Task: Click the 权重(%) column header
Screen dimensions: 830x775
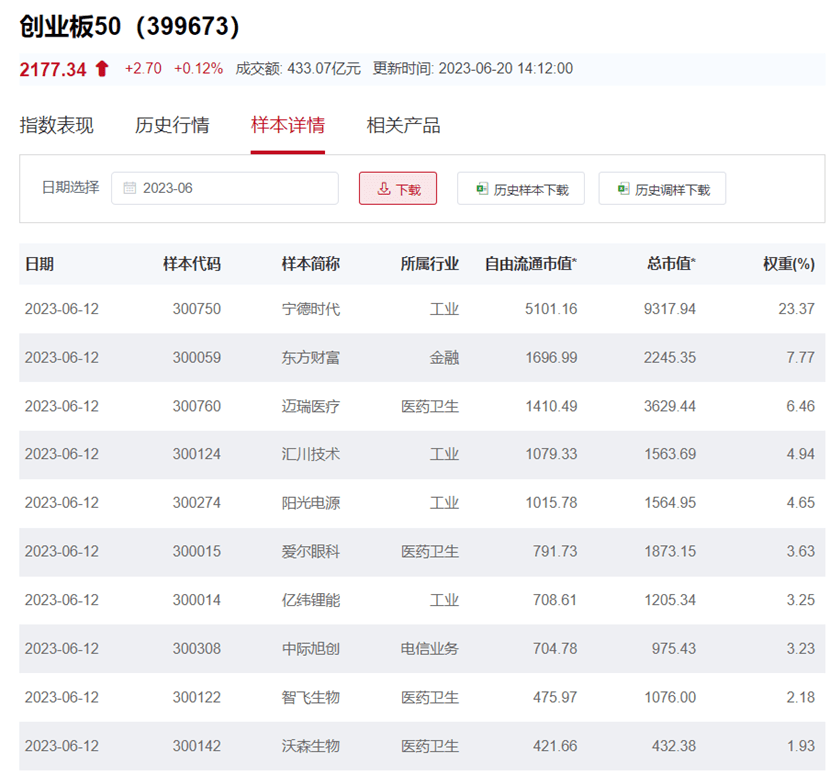Action: (789, 264)
